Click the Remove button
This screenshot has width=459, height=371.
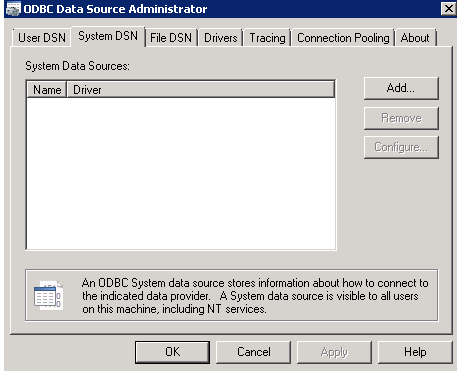click(x=401, y=118)
